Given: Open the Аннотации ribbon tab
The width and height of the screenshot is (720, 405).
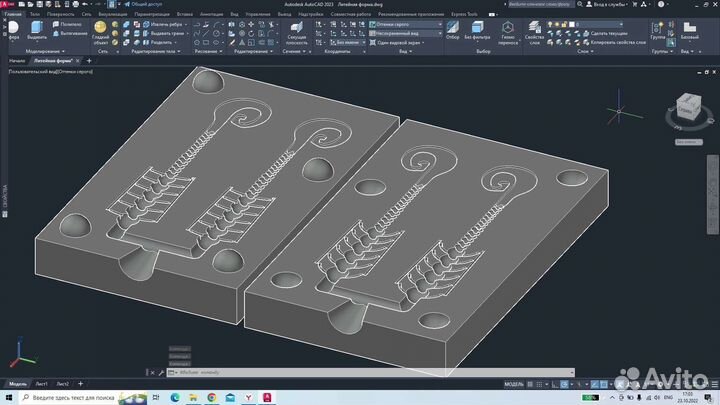Looking at the screenshot, I should point(212,14).
